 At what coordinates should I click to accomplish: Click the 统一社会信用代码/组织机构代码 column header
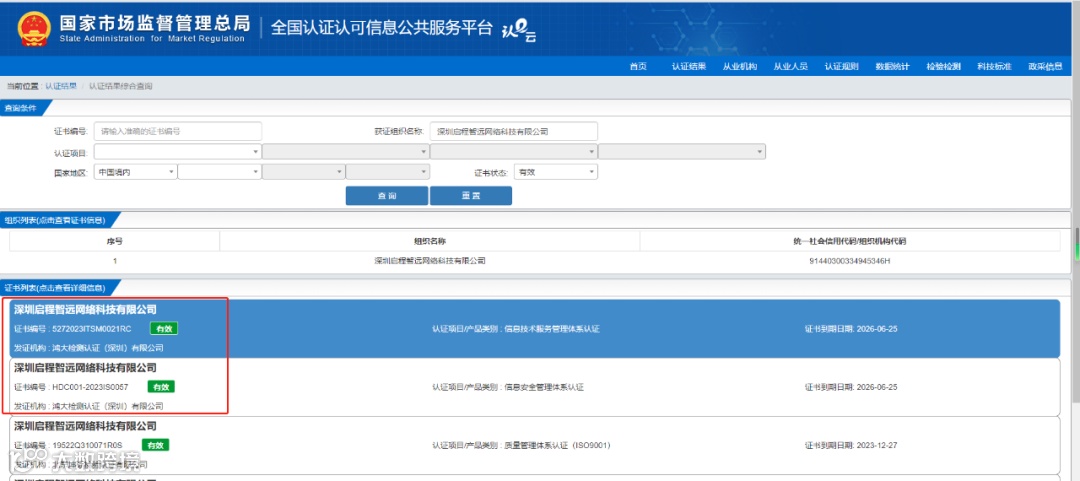point(850,241)
